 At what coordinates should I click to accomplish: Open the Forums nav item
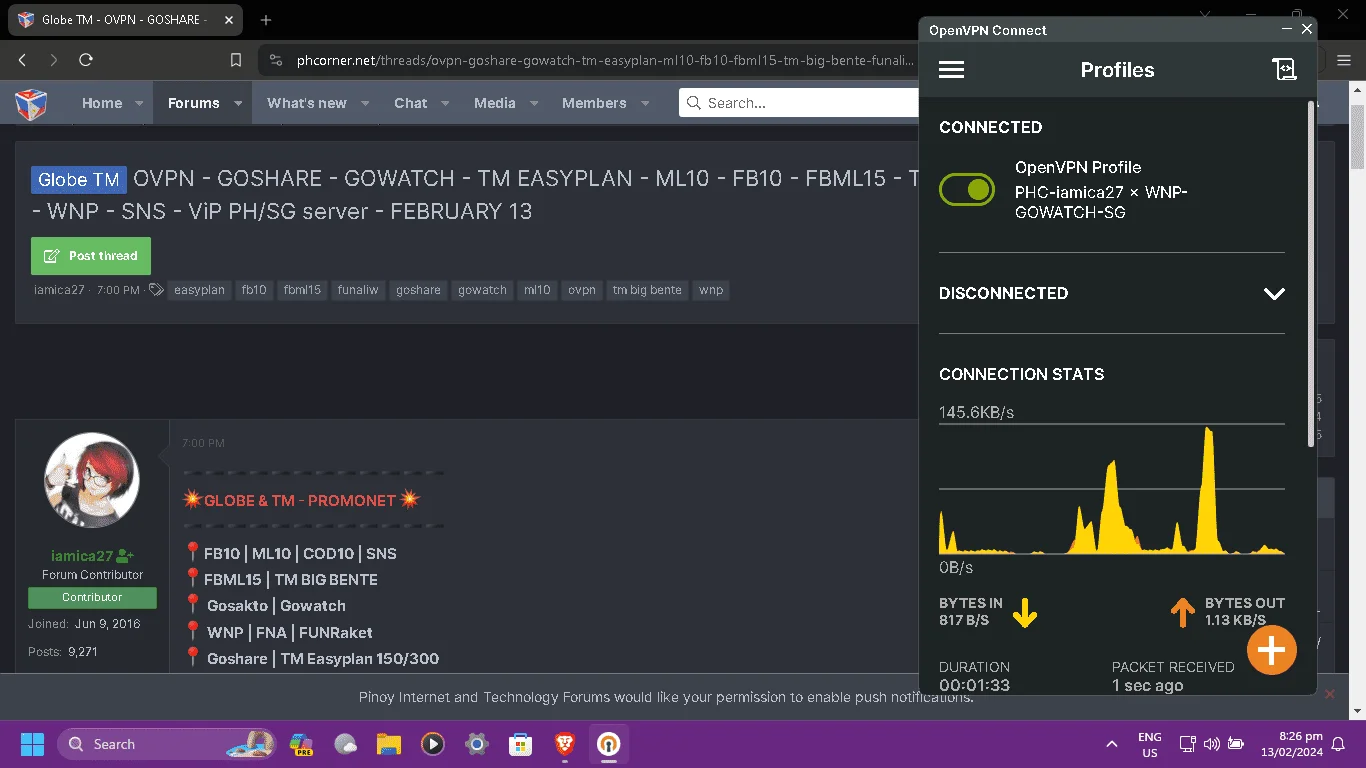[193, 103]
